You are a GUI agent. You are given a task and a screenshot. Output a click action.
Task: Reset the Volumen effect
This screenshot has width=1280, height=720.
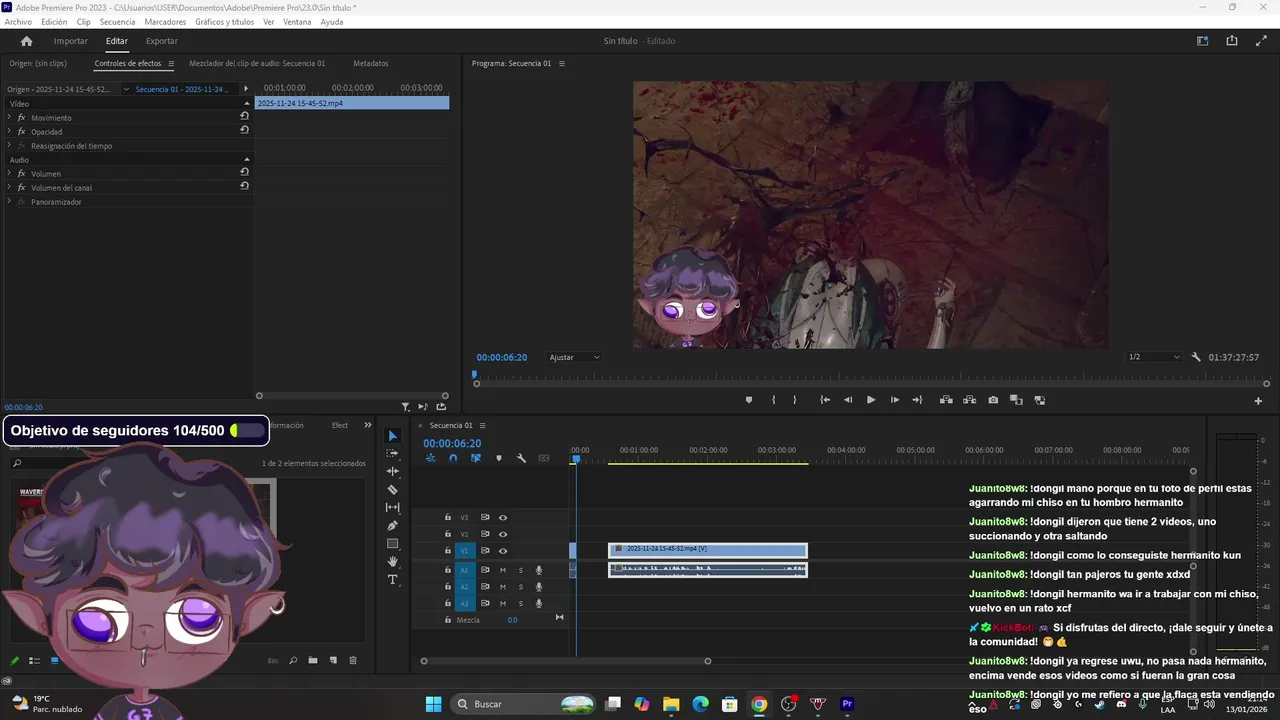coord(244,172)
